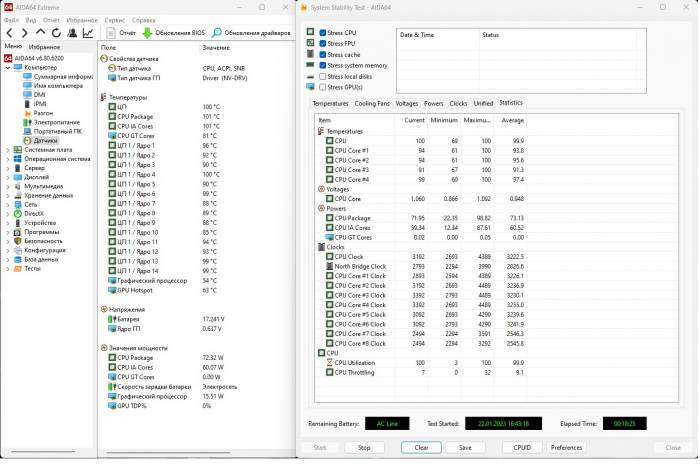Screen dimensions: 700x467
Task: Select DMI item in the tree
Action: (x=34, y=95)
